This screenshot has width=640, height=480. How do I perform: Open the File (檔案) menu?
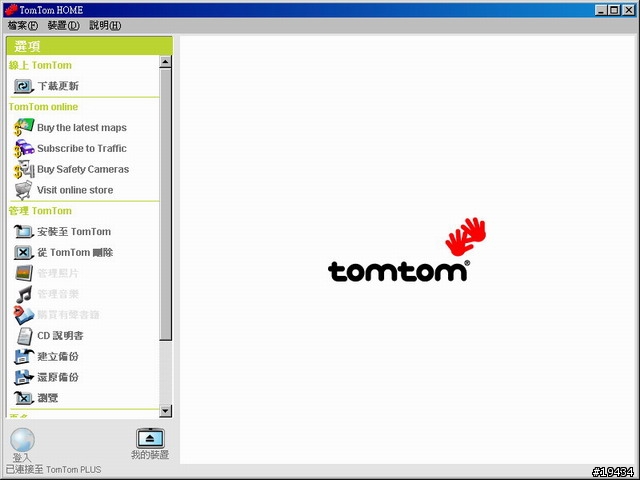point(22,26)
